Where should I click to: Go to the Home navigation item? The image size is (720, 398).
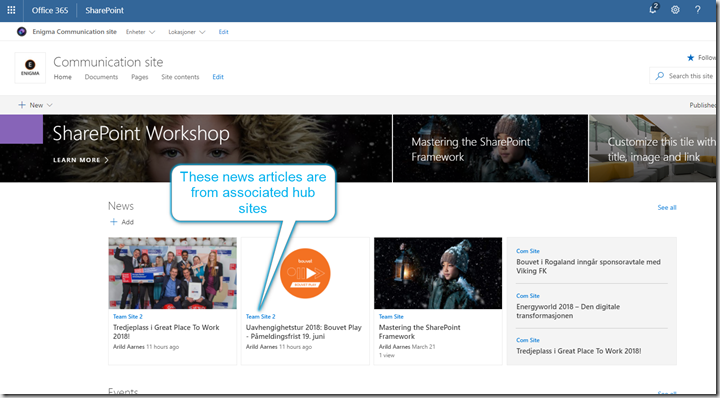tap(62, 77)
